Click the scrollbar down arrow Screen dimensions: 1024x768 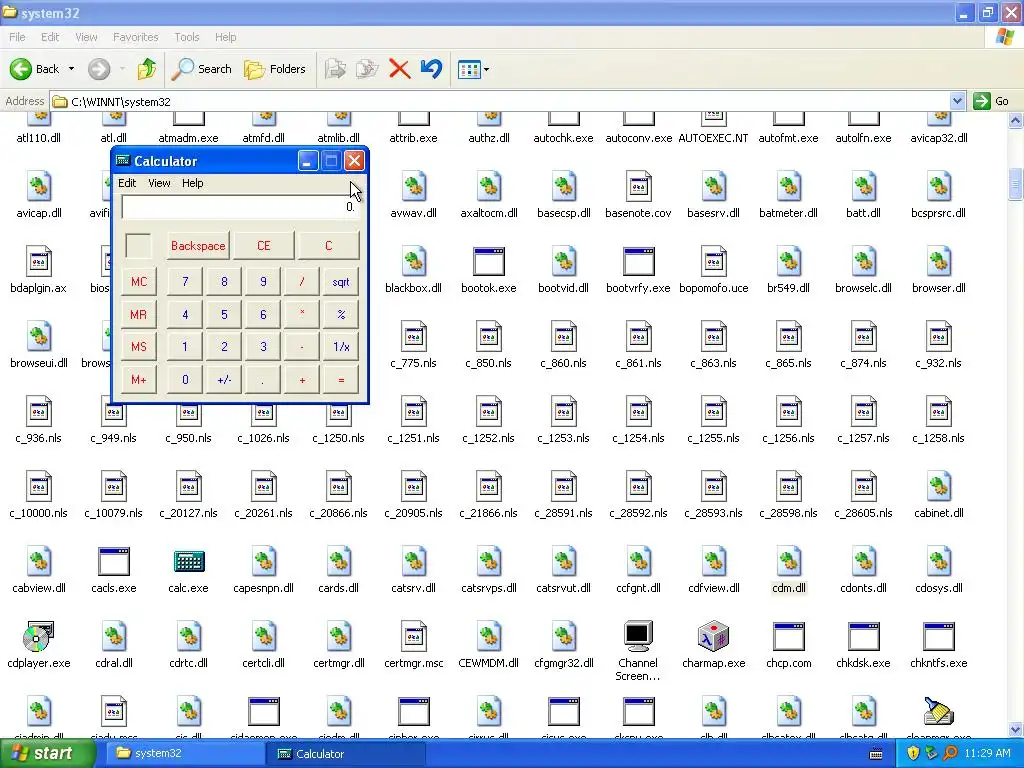(1015, 730)
